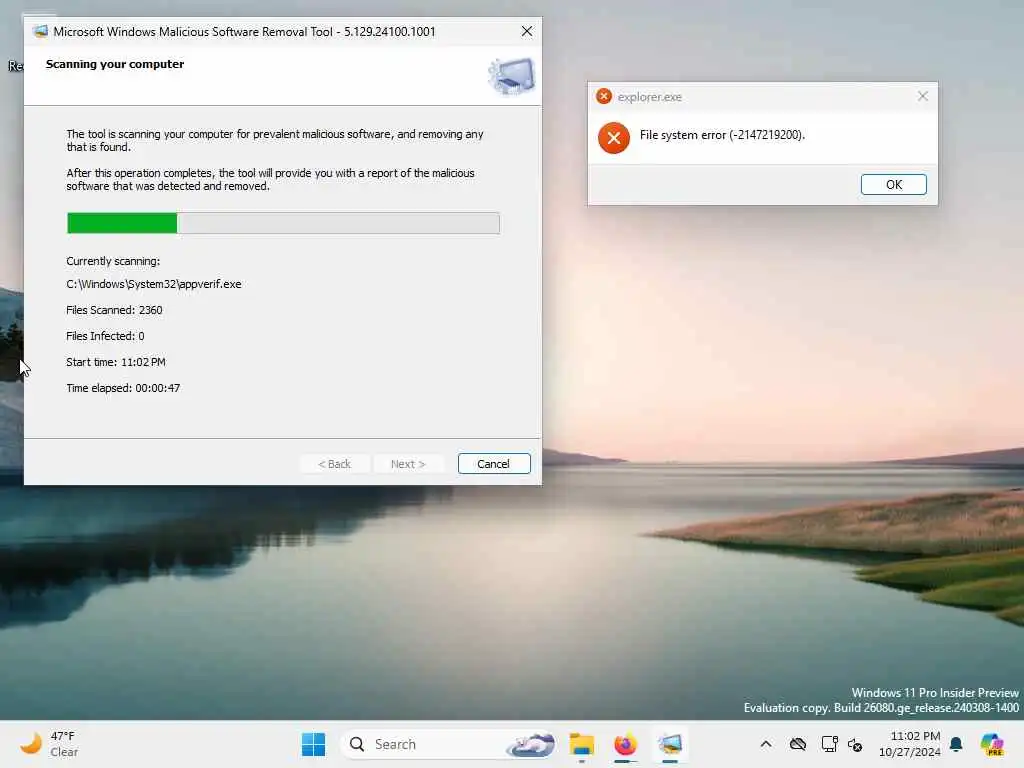Open Firefox from the taskbar
The image size is (1024, 768).
point(626,744)
